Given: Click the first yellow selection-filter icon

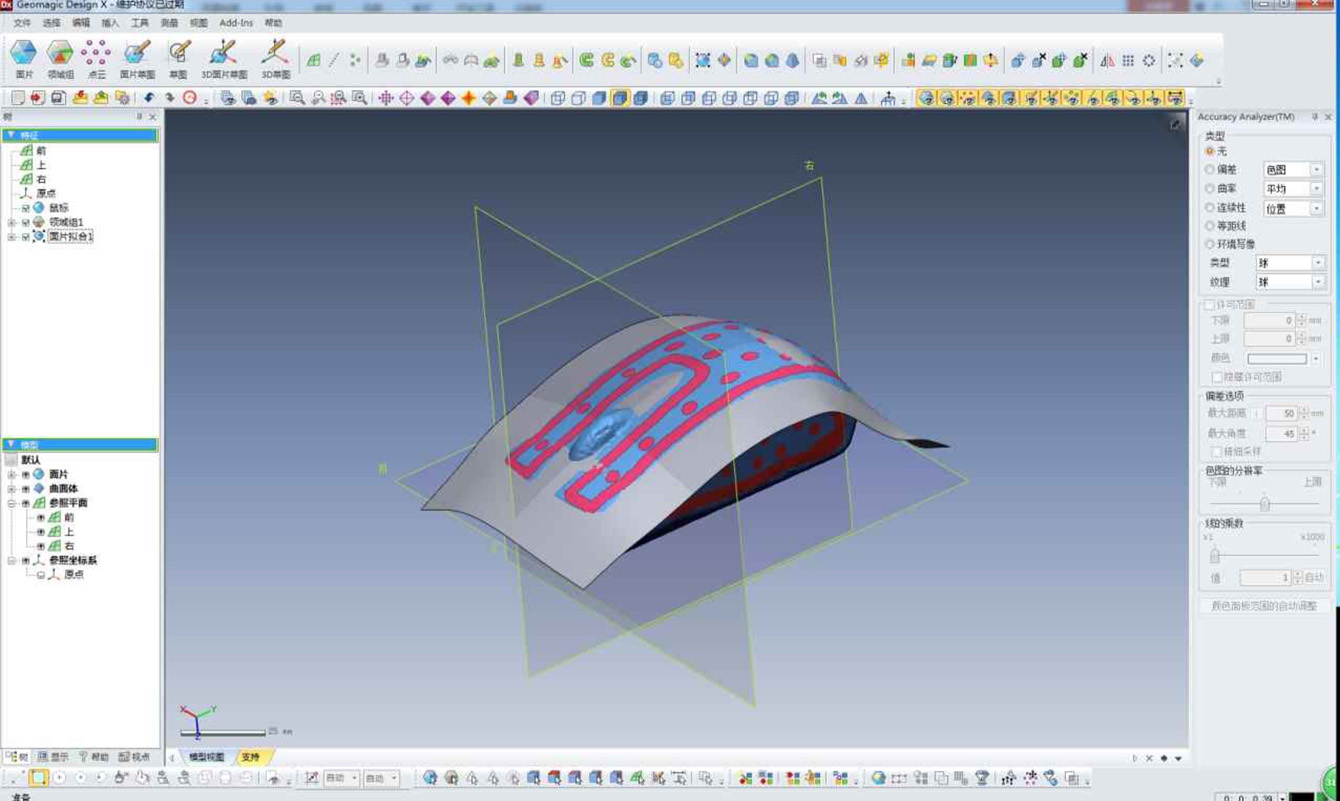Looking at the screenshot, I should [x=926, y=98].
